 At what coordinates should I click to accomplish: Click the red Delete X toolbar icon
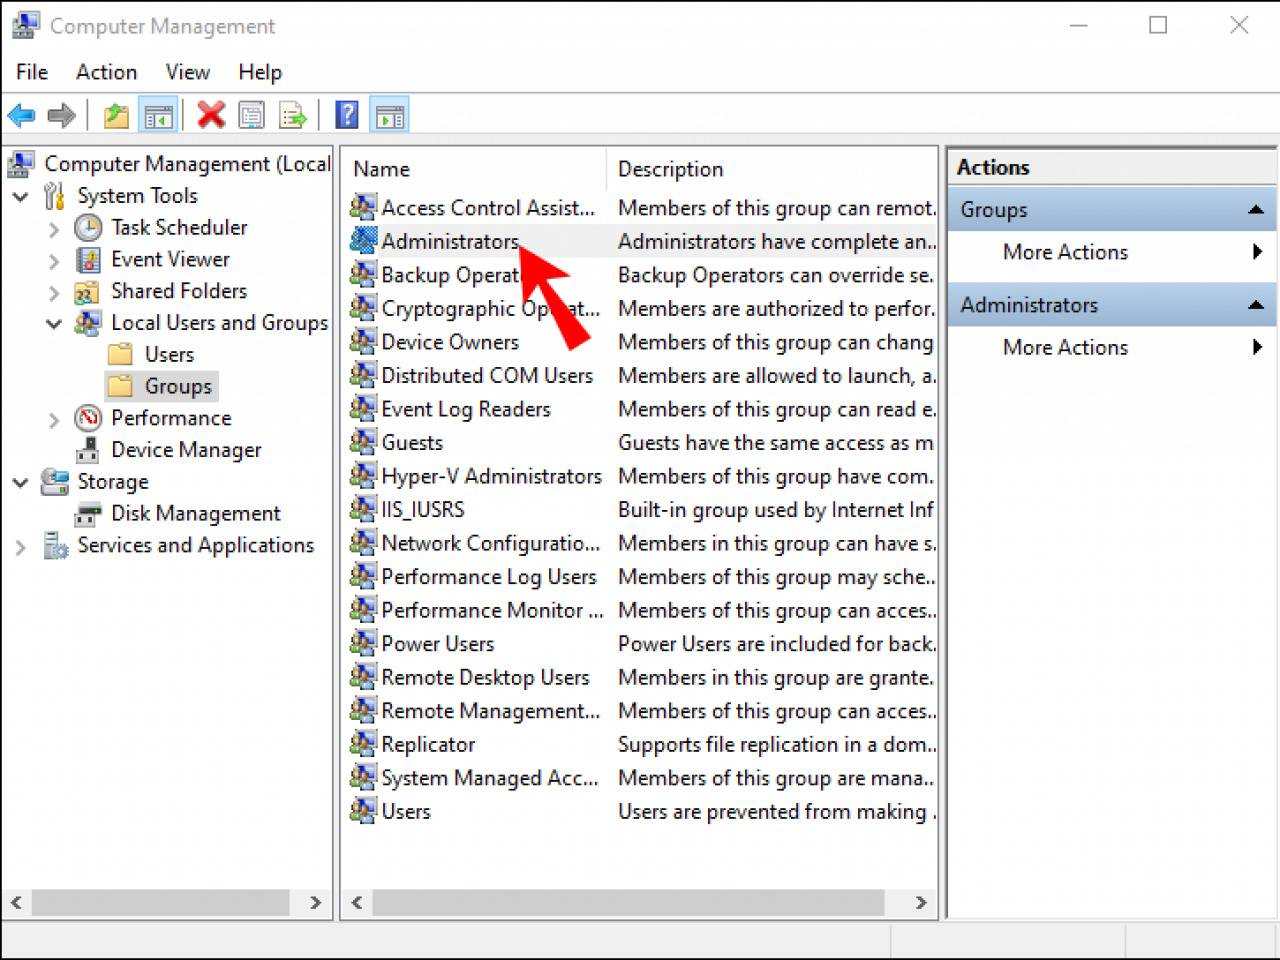coord(211,114)
